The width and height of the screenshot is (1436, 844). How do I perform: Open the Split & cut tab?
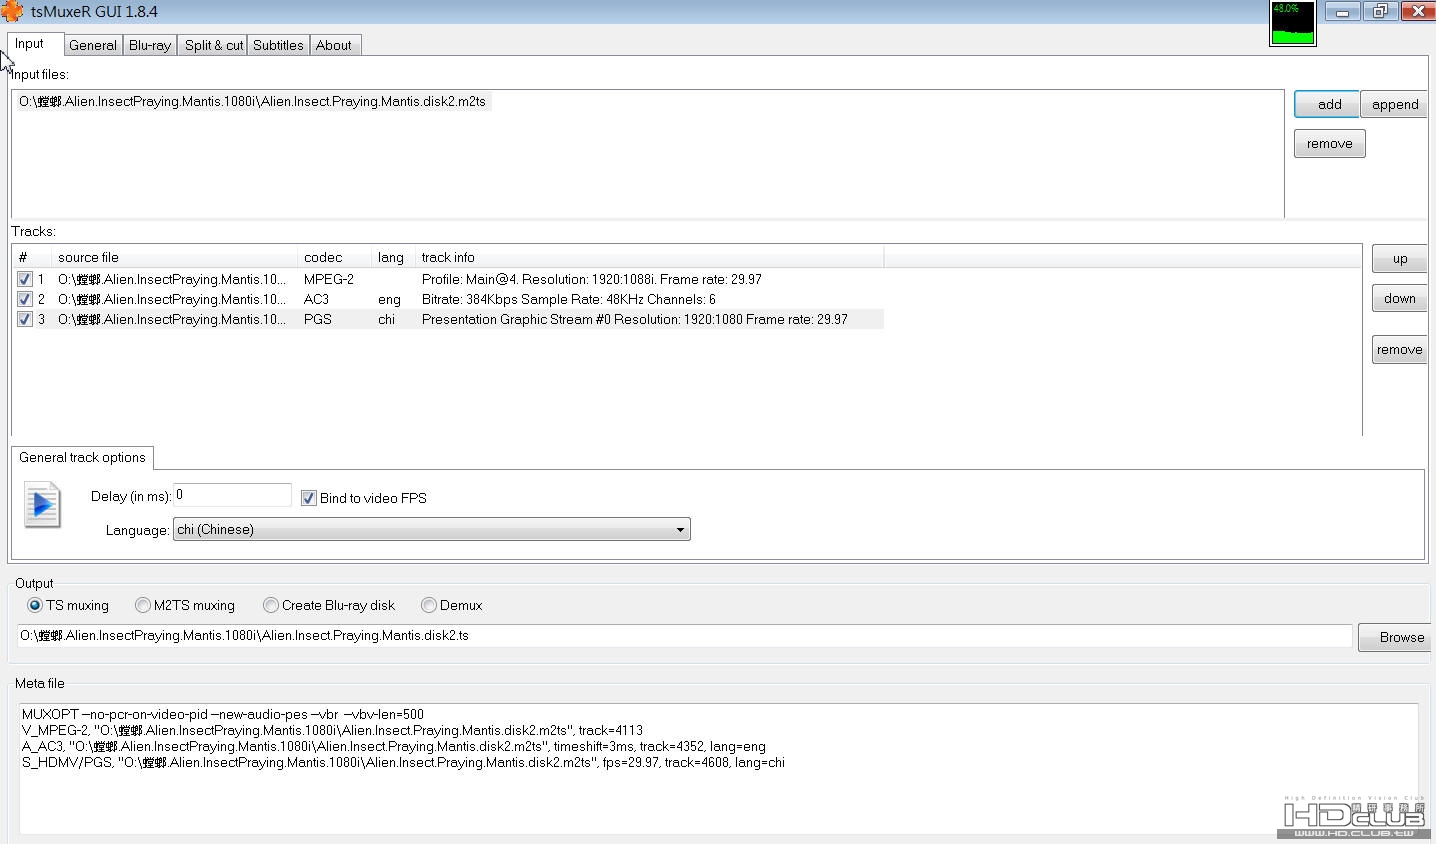214,45
